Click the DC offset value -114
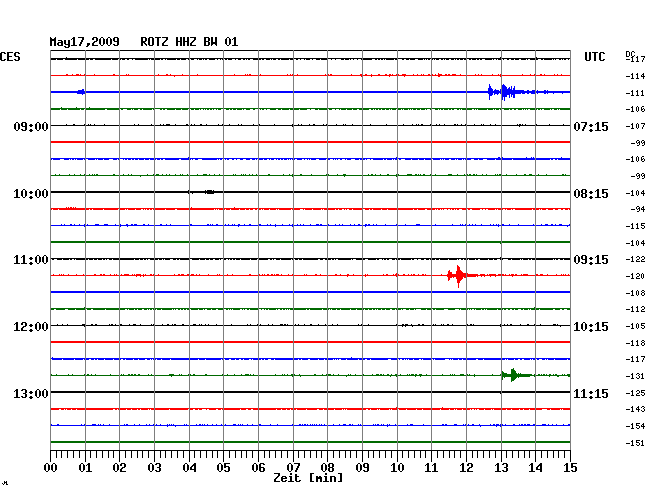 (x=635, y=76)
